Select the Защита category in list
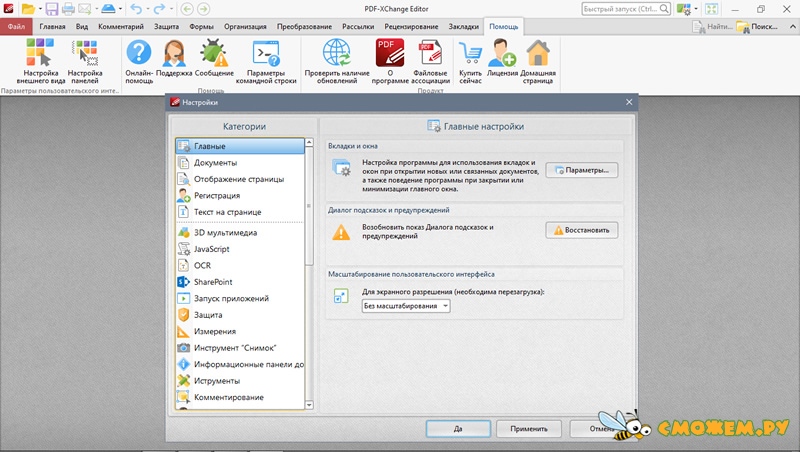Viewport: 800px width, 452px height. click(x=240, y=315)
